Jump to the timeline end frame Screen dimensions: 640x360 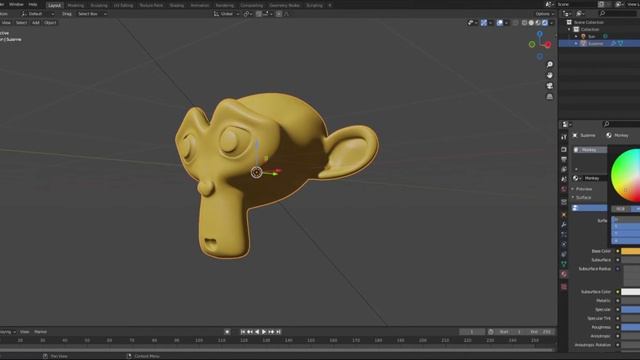[278, 332]
